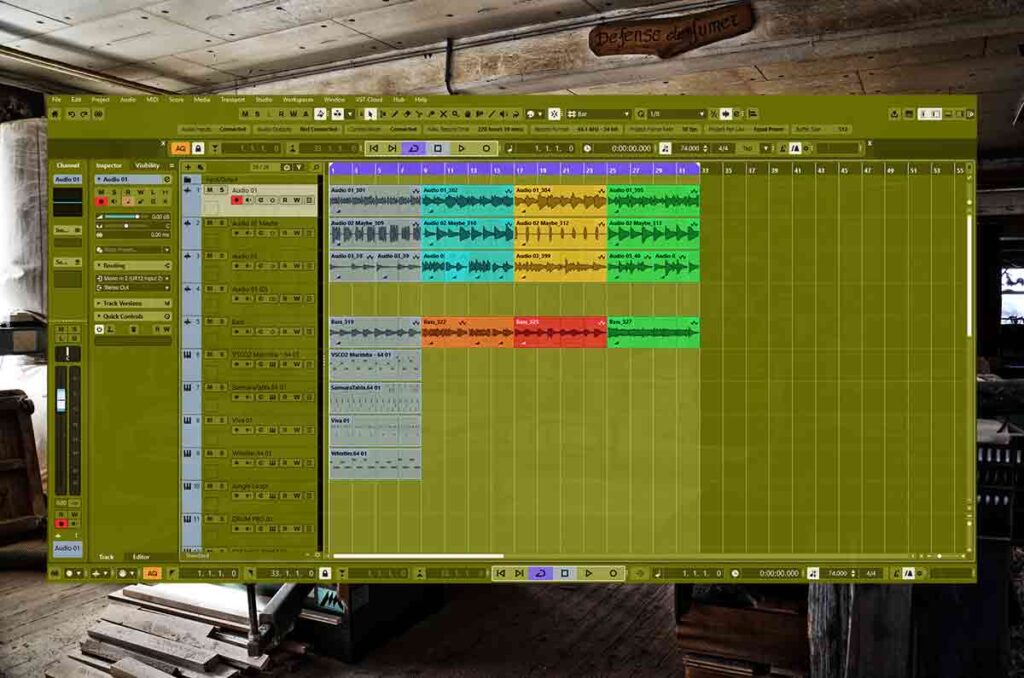Click the Add Track plus icon
This screenshot has height=678, width=1024.
(x=187, y=167)
